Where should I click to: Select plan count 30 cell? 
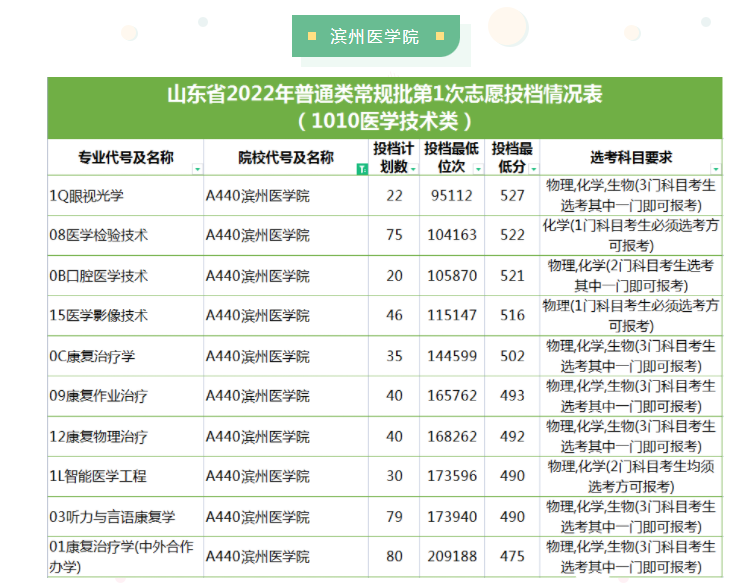tap(394, 476)
